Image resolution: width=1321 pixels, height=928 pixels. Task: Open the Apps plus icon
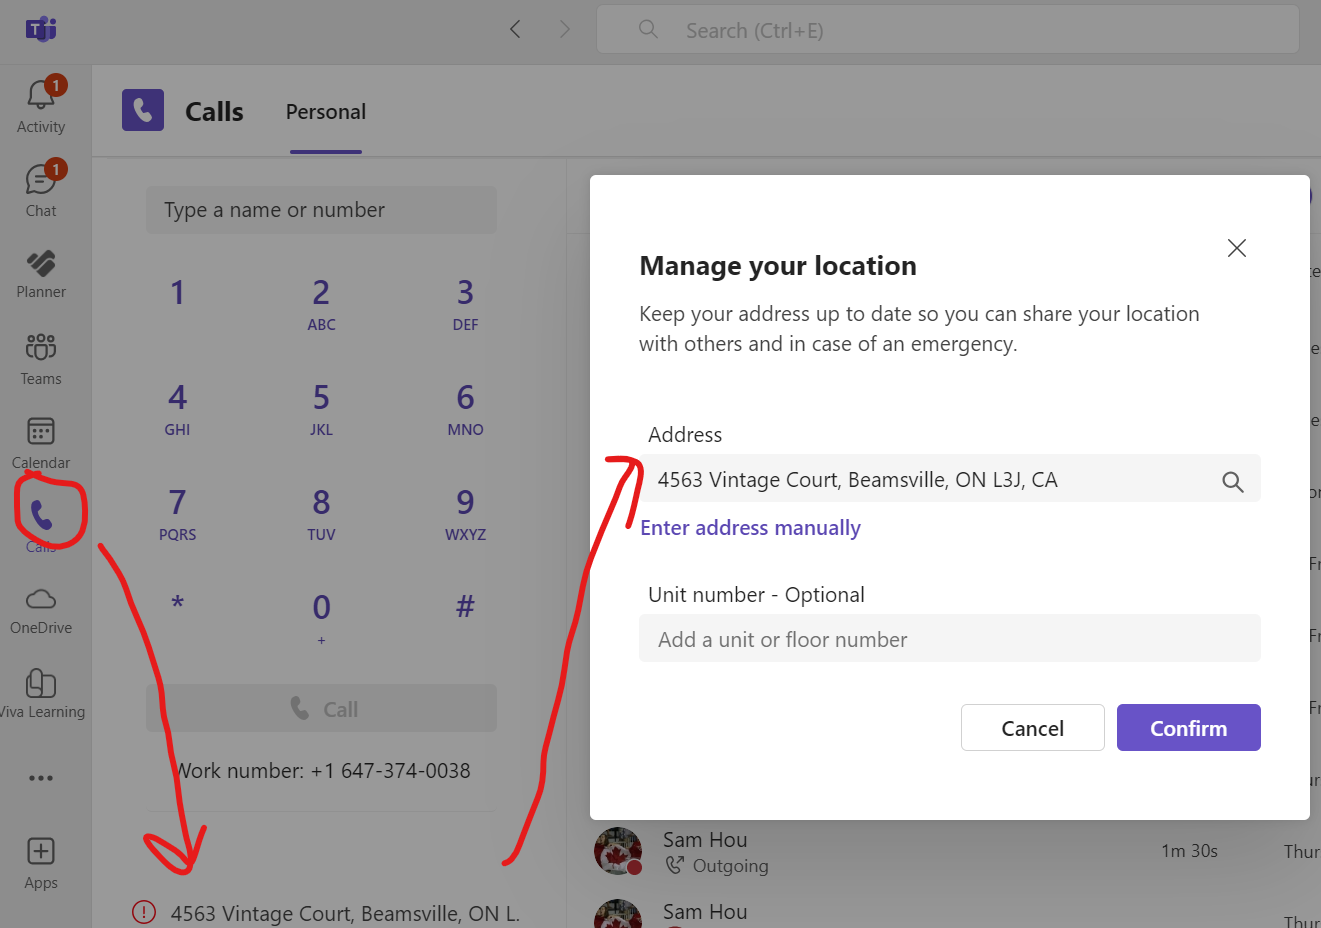click(41, 851)
